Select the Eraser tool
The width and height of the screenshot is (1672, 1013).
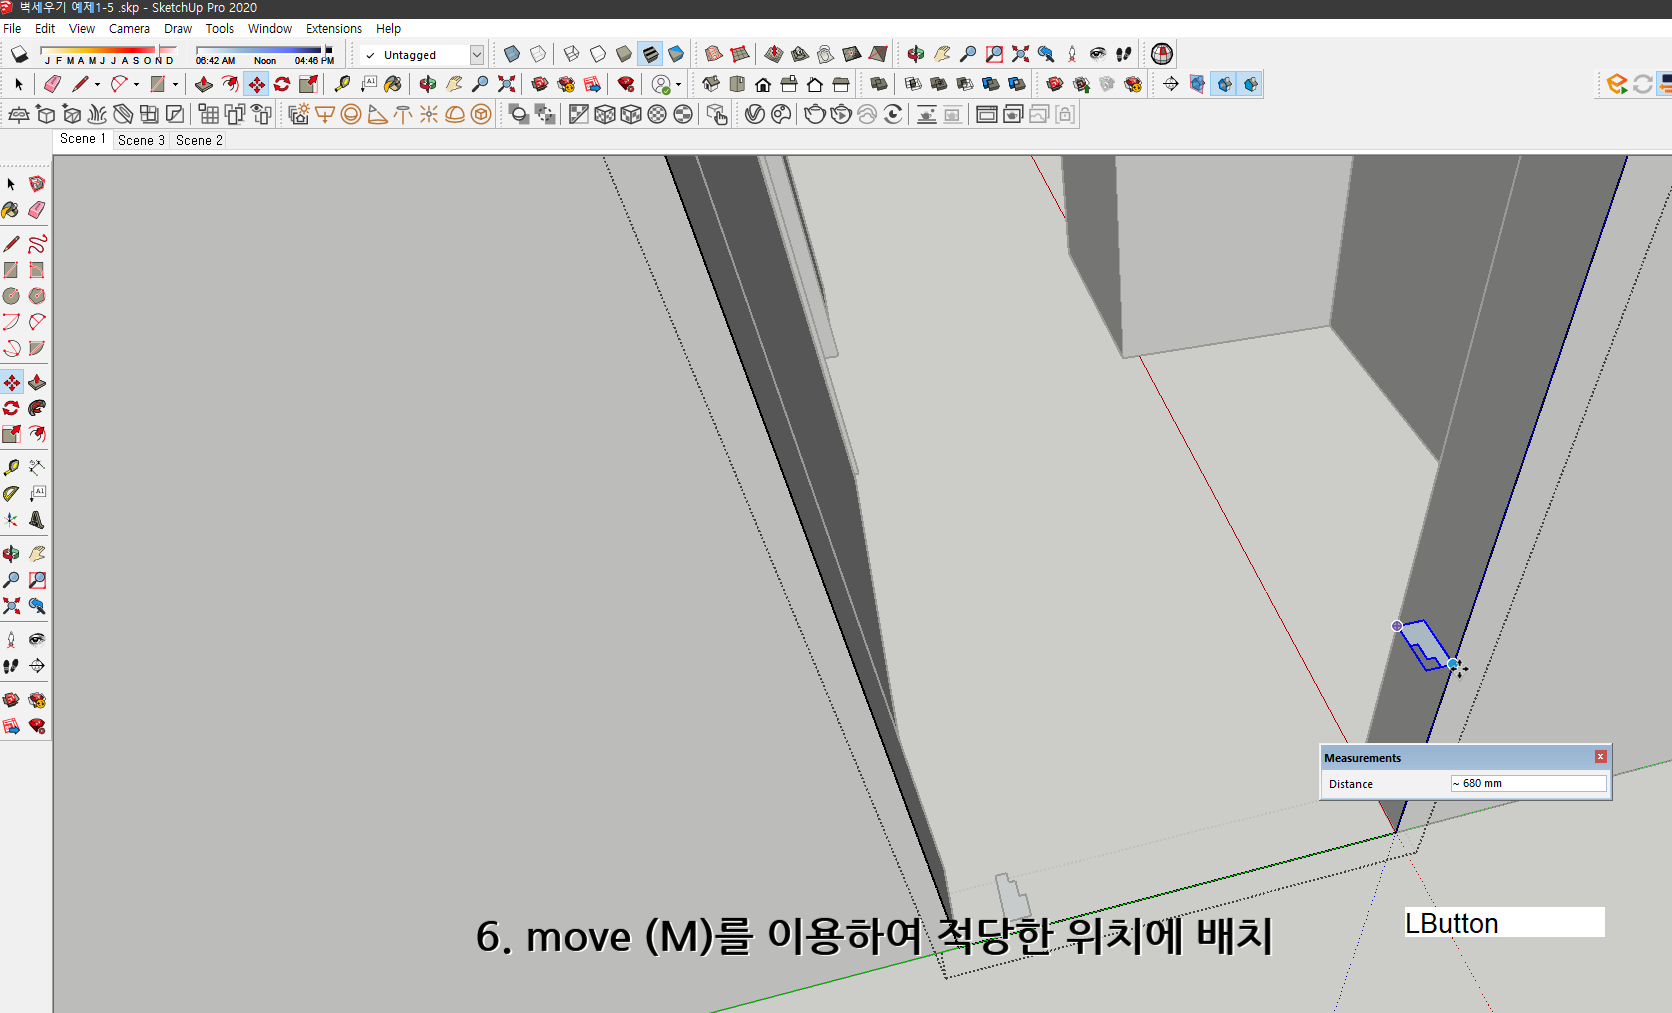point(37,210)
